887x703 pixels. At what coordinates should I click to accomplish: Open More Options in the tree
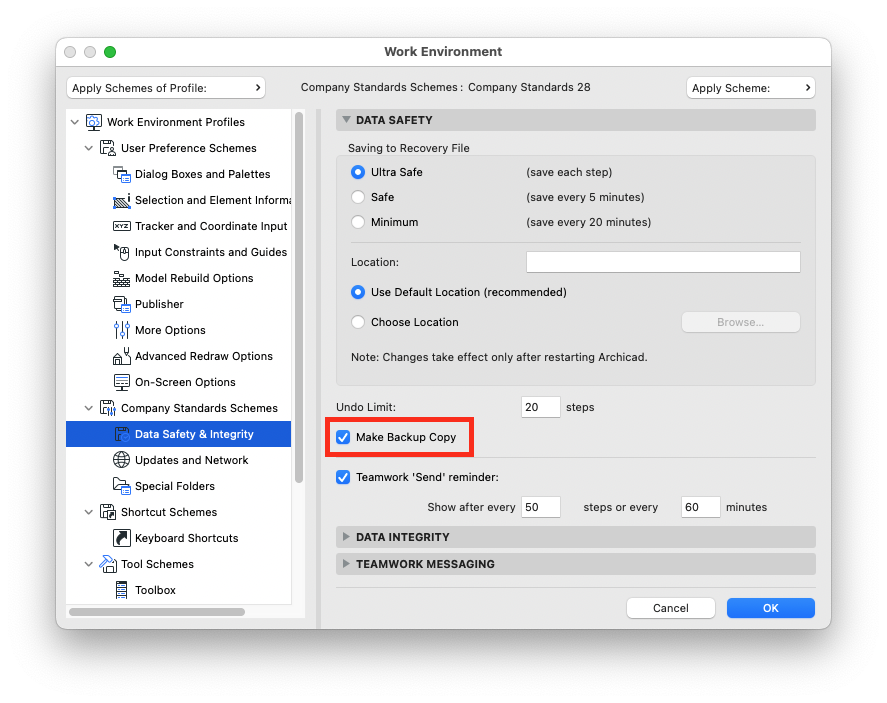(170, 330)
